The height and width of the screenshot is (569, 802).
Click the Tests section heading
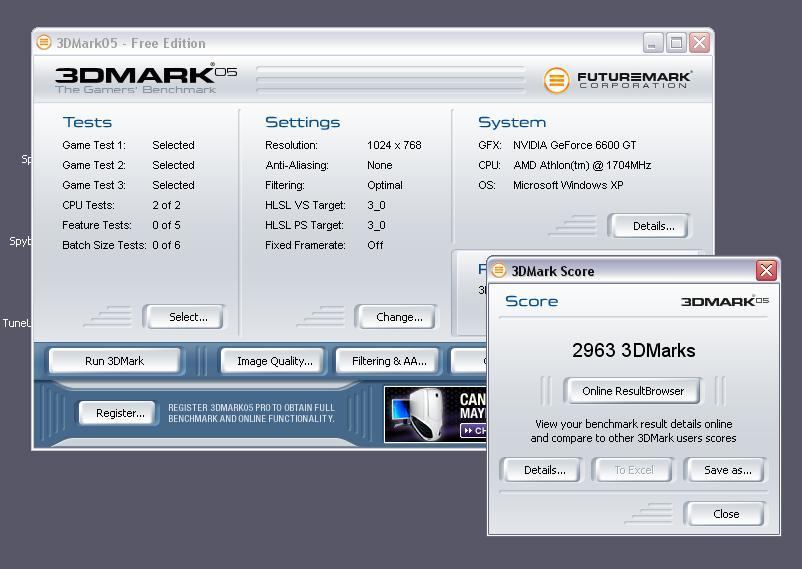pyautogui.click(x=87, y=122)
